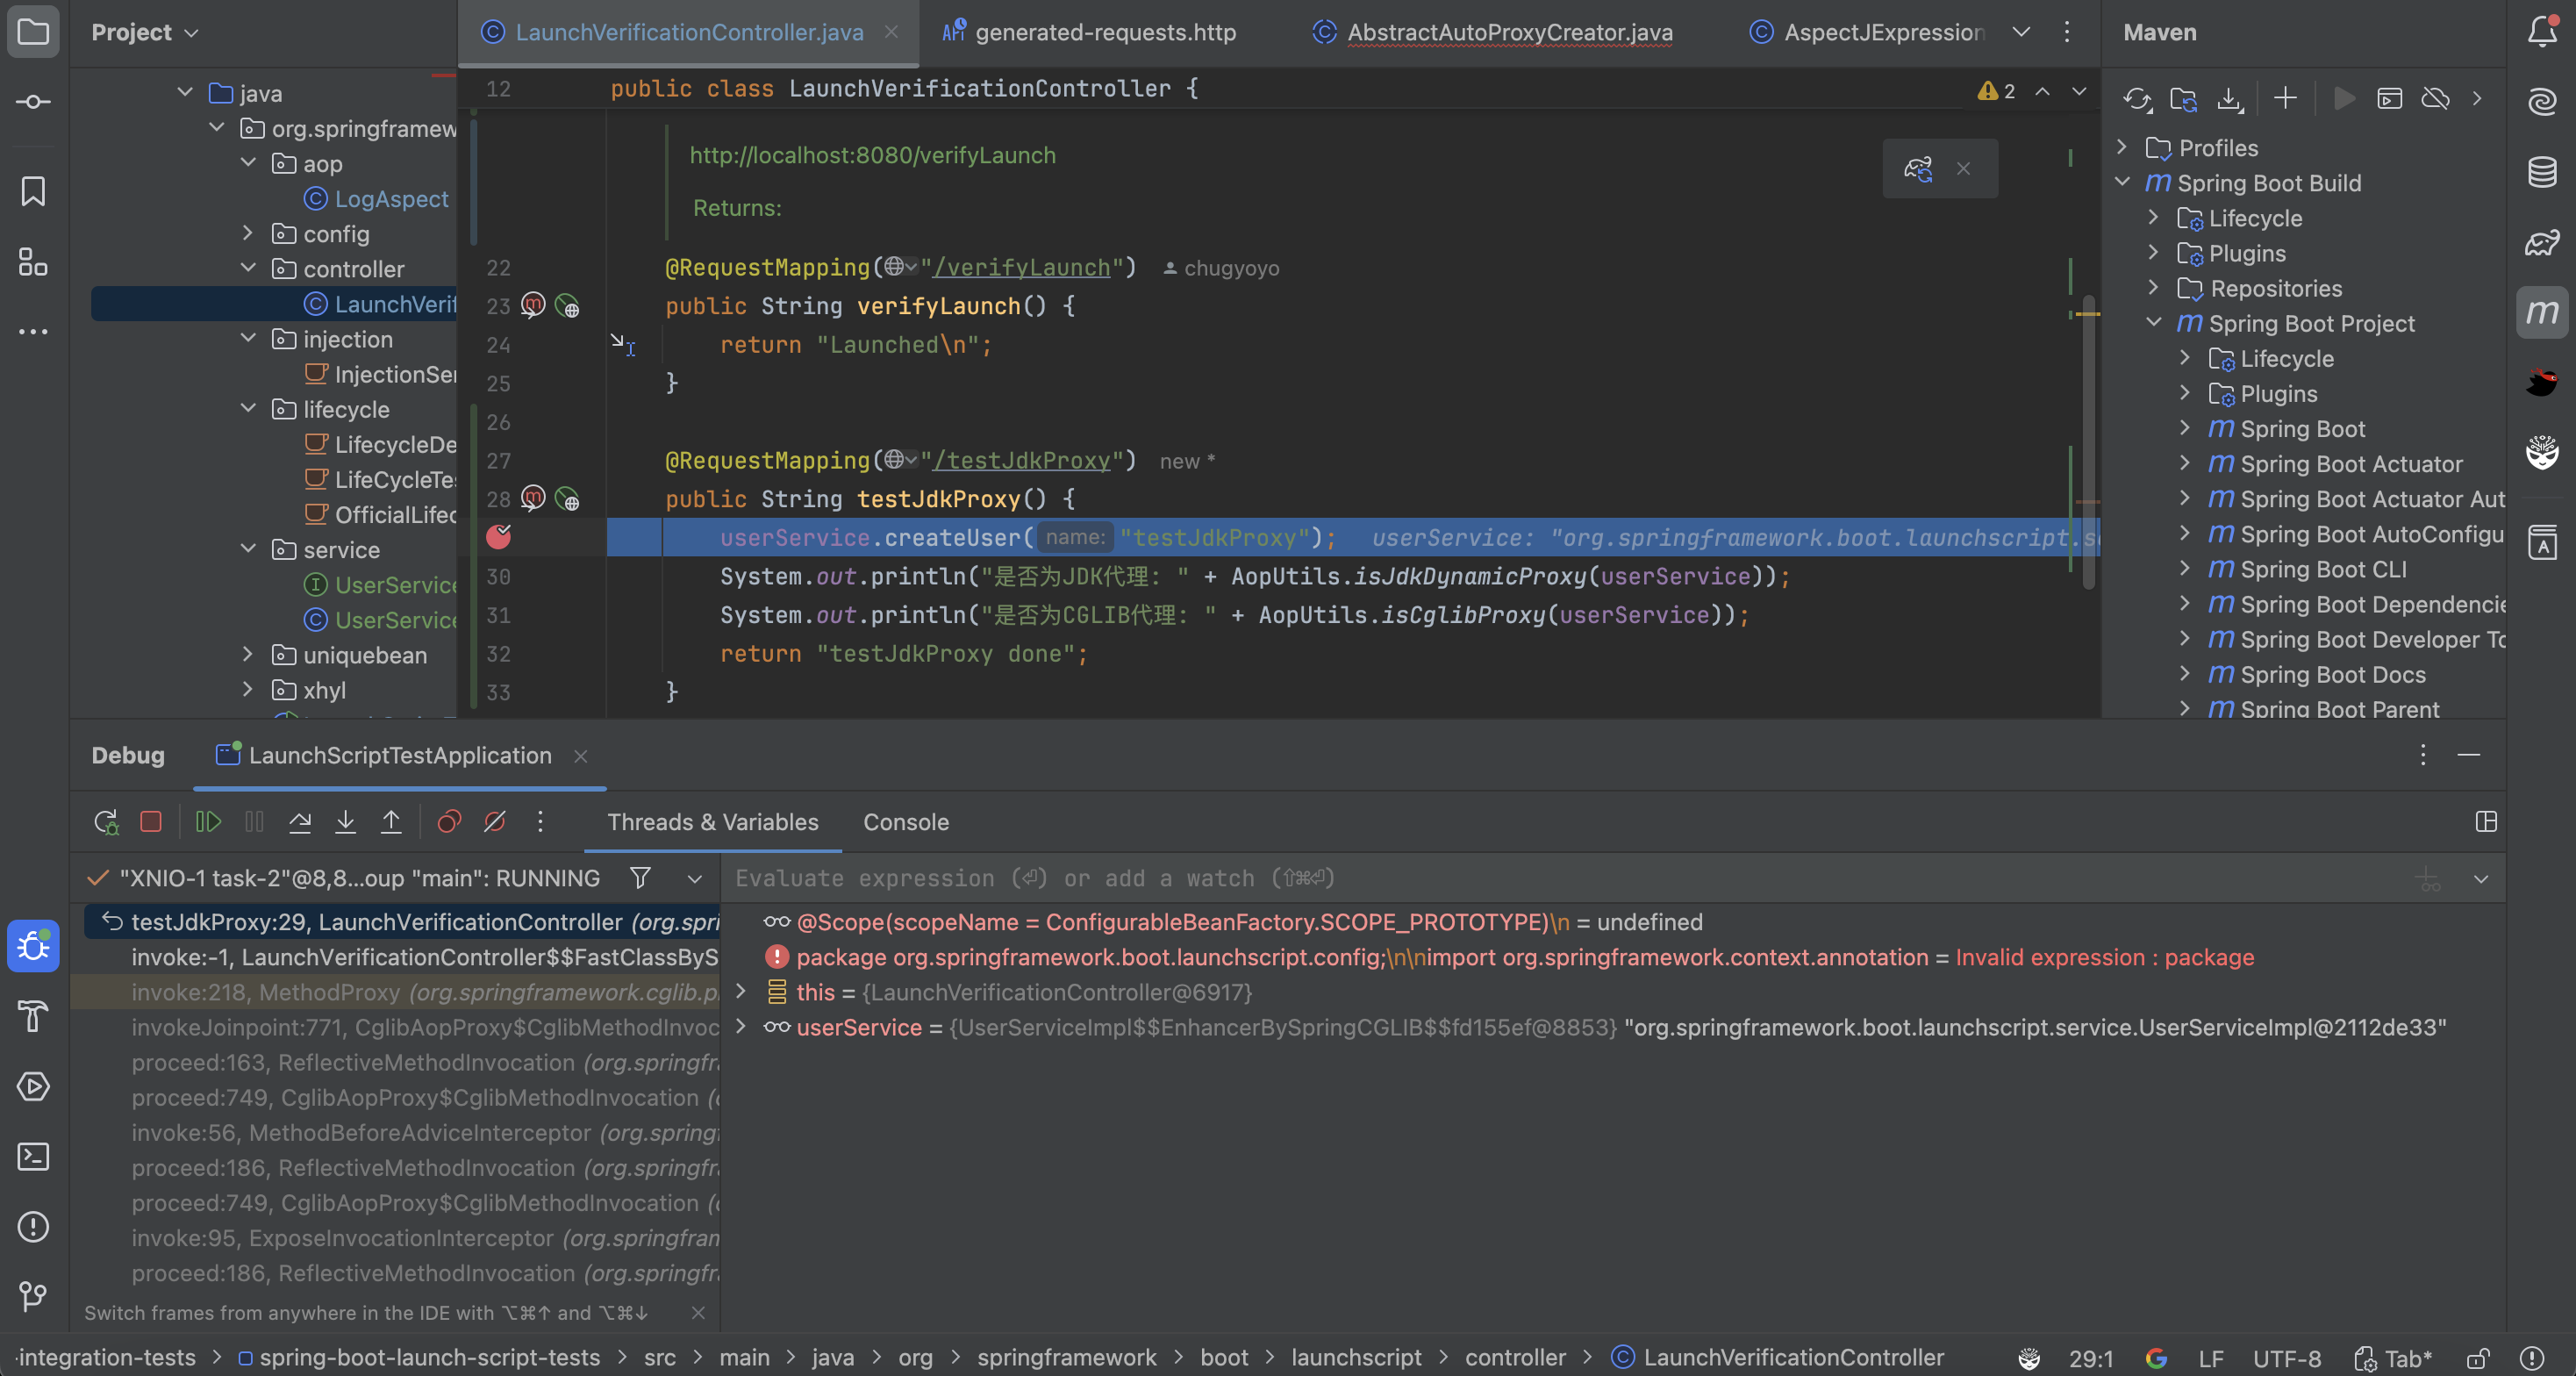Toggle Mute Breakpoints in debug toolbar
The image size is (2576, 1376).
[495, 822]
